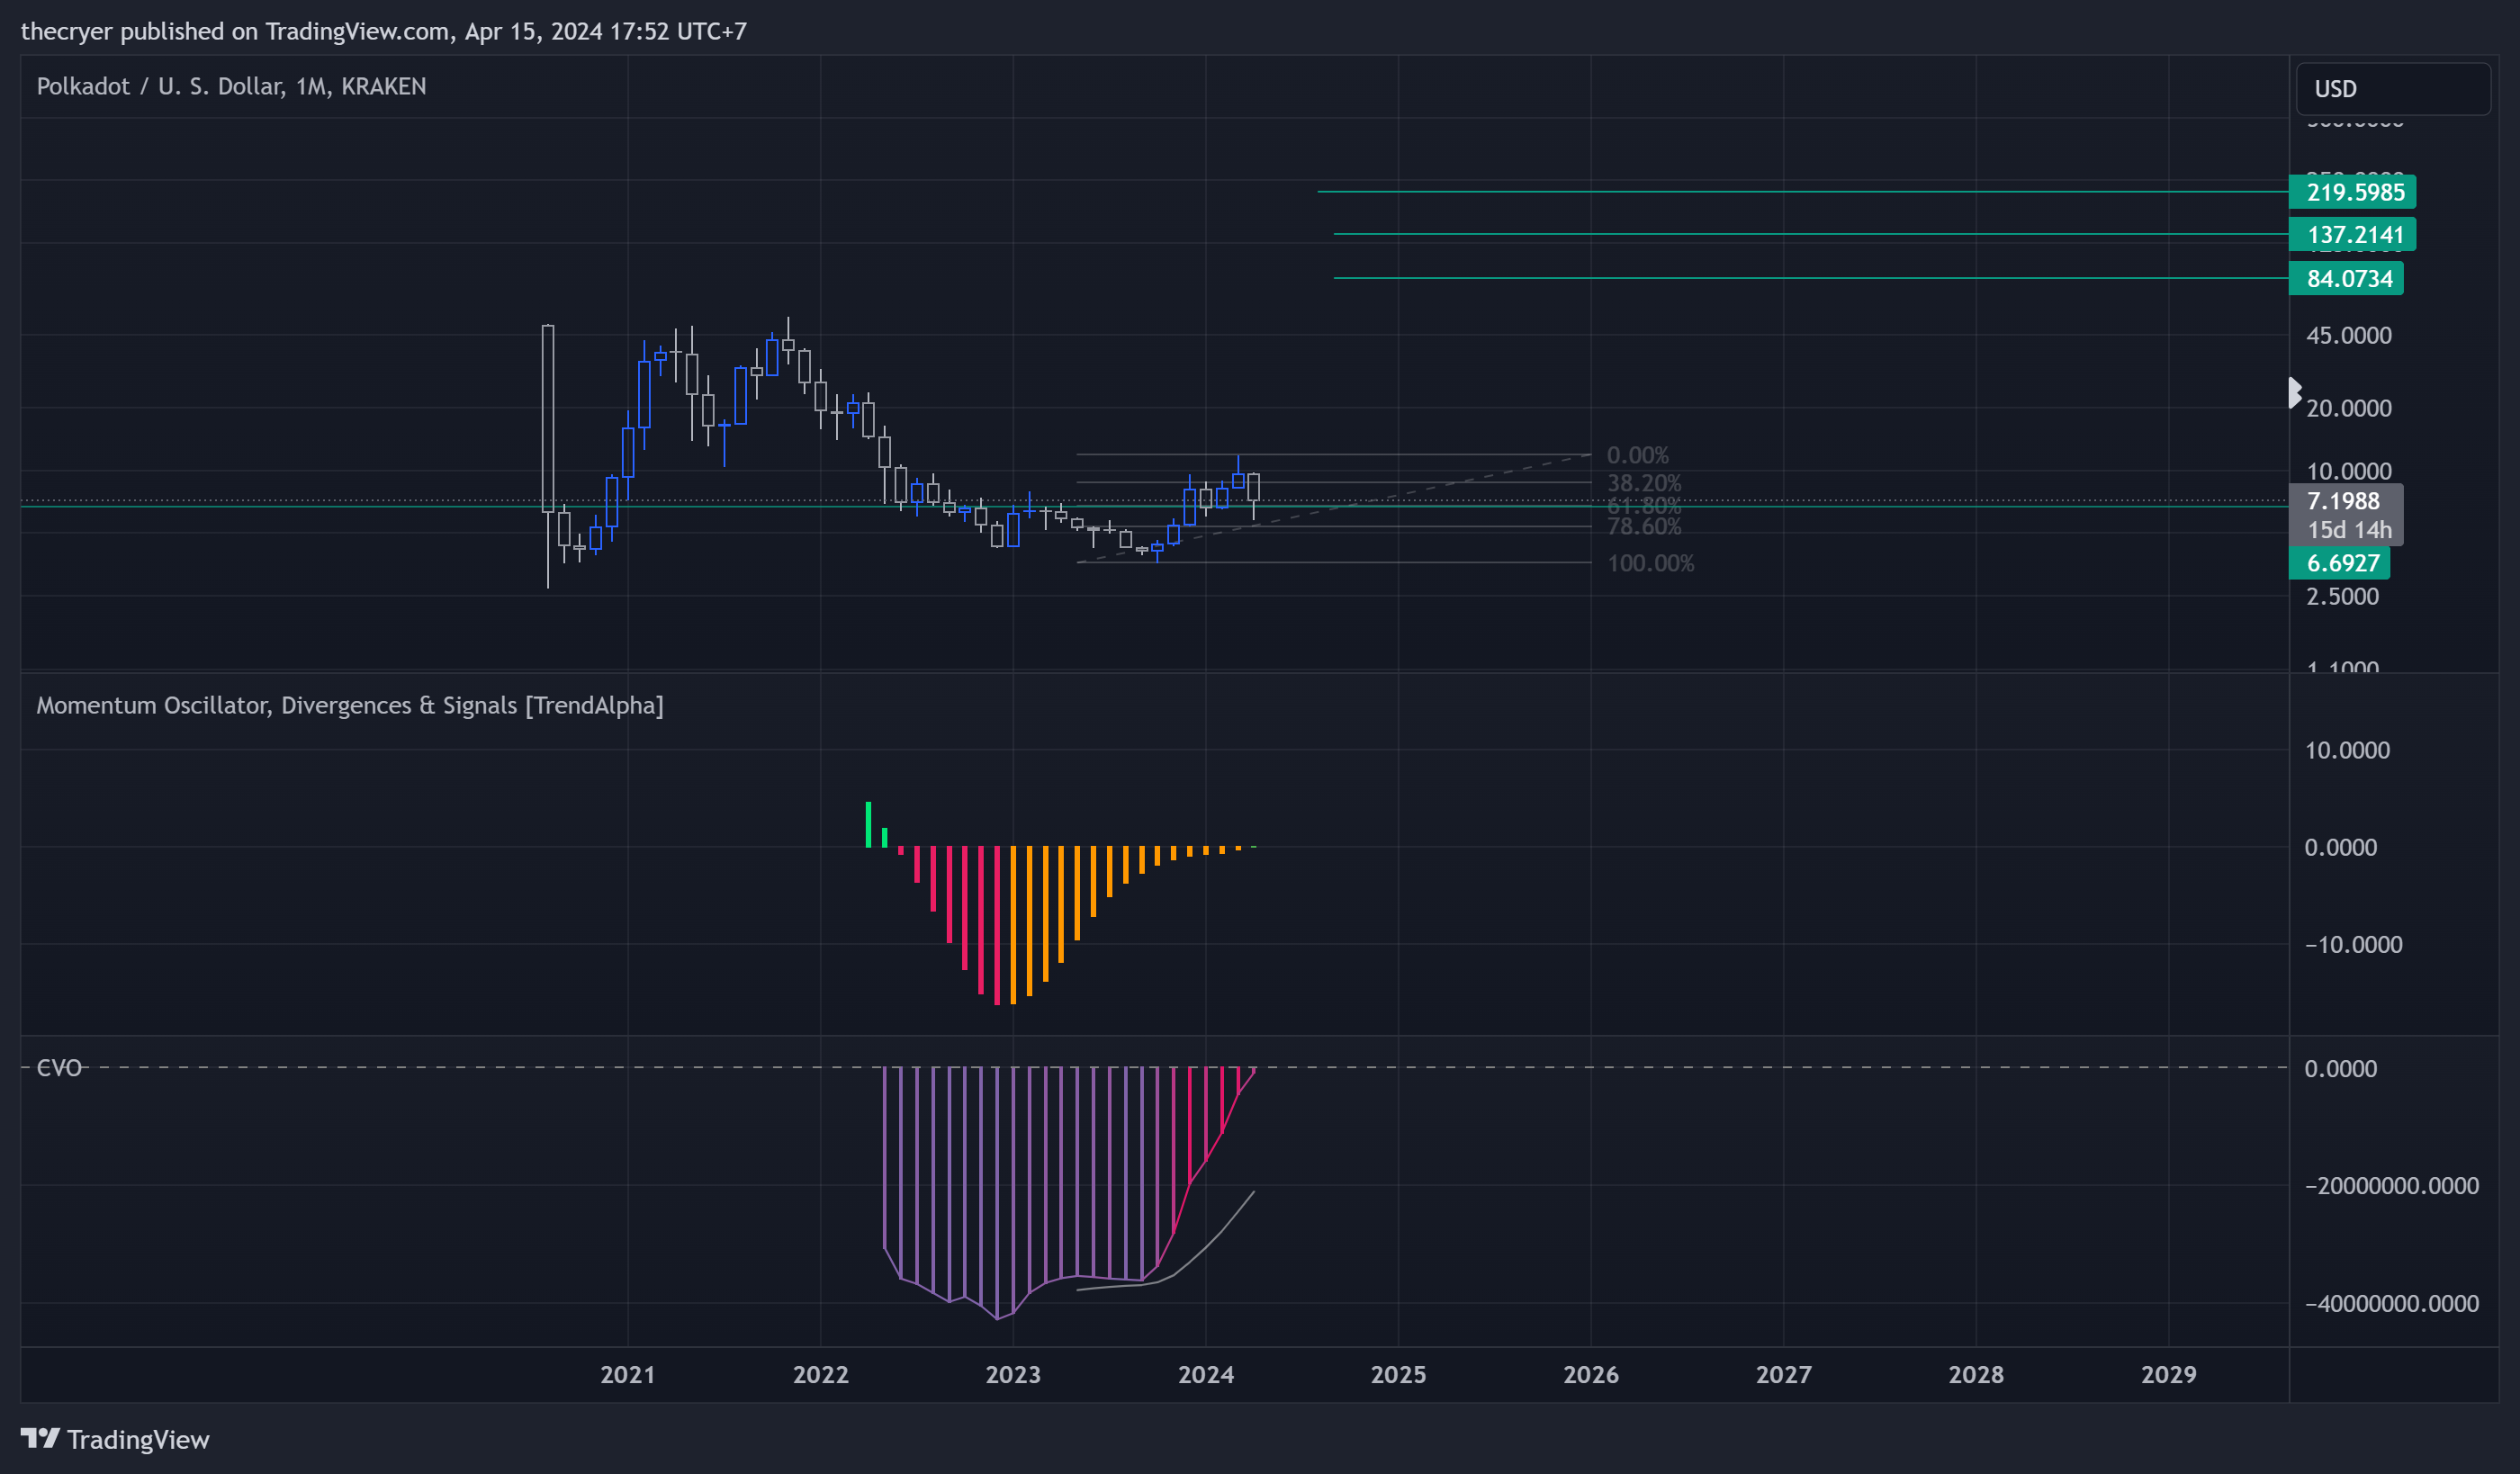The image size is (2520, 1474).
Task: Click the TradingView logo at bottom left
Action: (x=115, y=1439)
